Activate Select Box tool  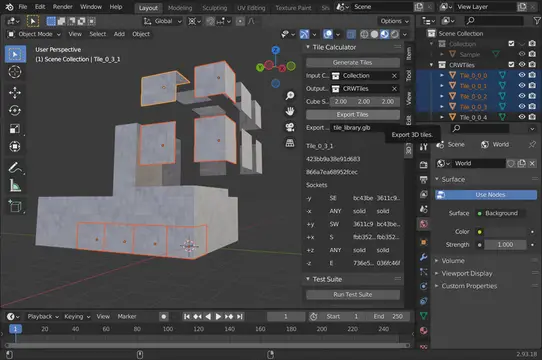click(x=15, y=54)
